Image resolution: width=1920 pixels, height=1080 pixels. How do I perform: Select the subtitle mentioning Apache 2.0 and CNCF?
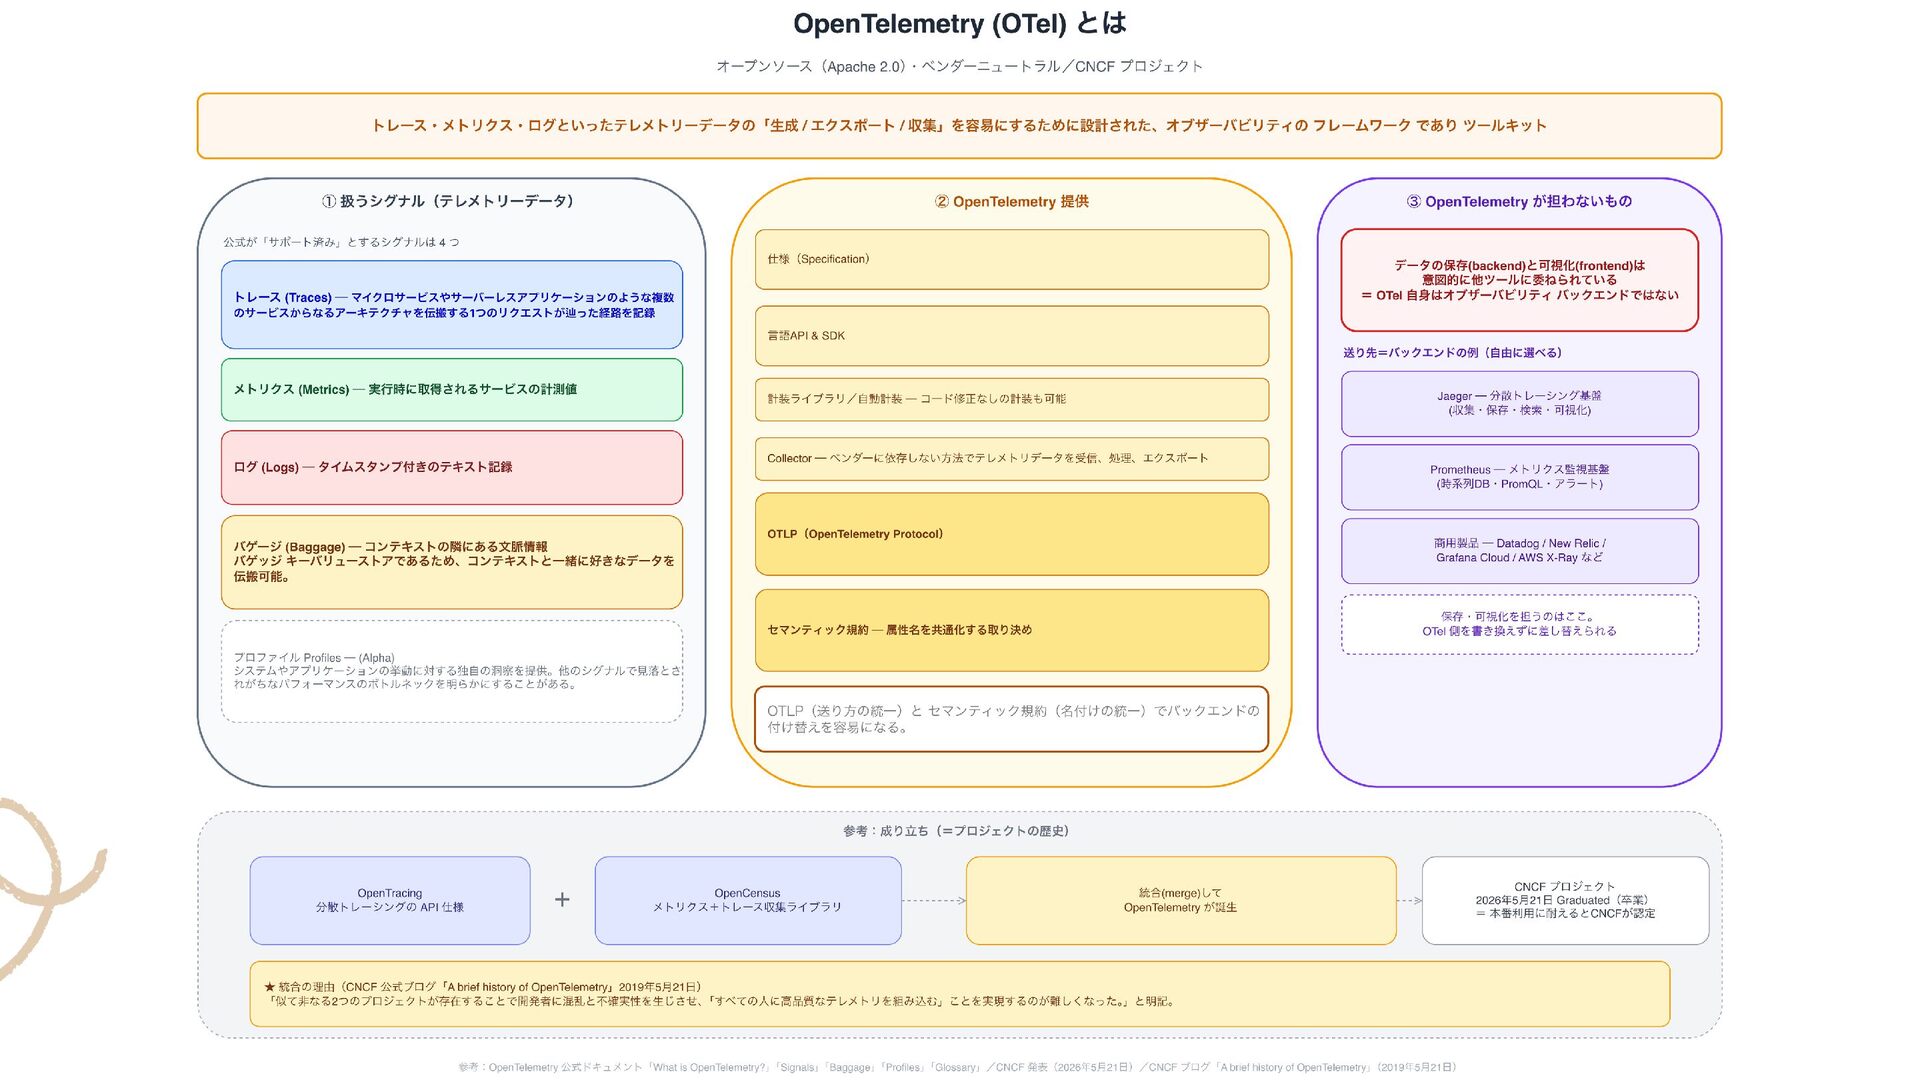click(x=959, y=66)
